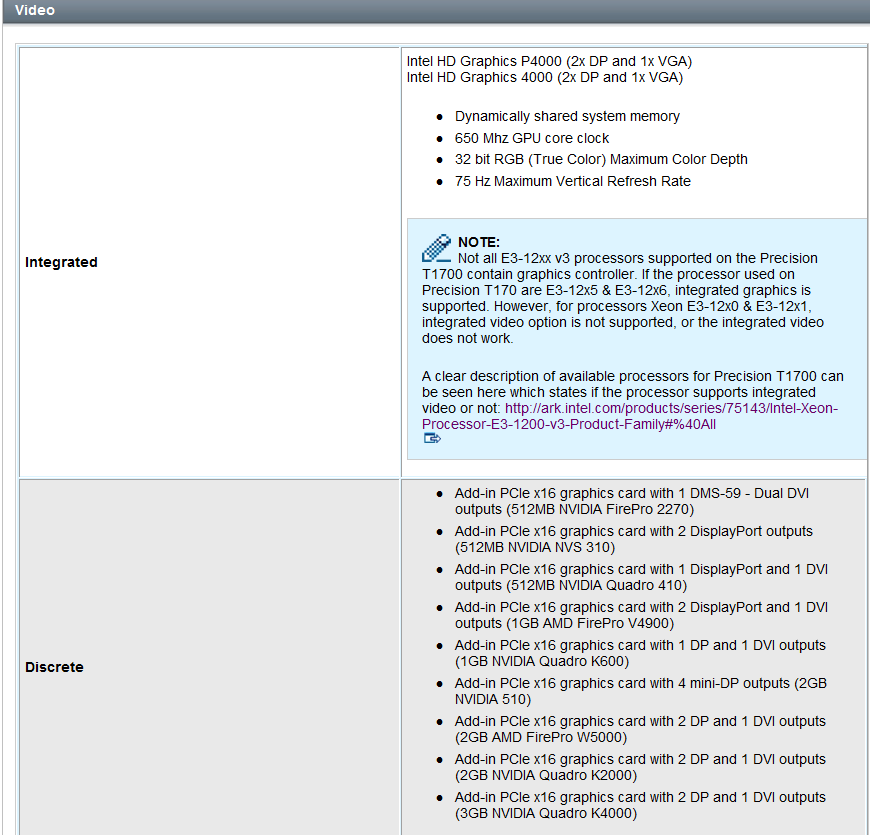This screenshot has width=870, height=835.
Task: Open the ark.intel.com Xeon E3-1200 v3 link
Action: click(x=630, y=416)
